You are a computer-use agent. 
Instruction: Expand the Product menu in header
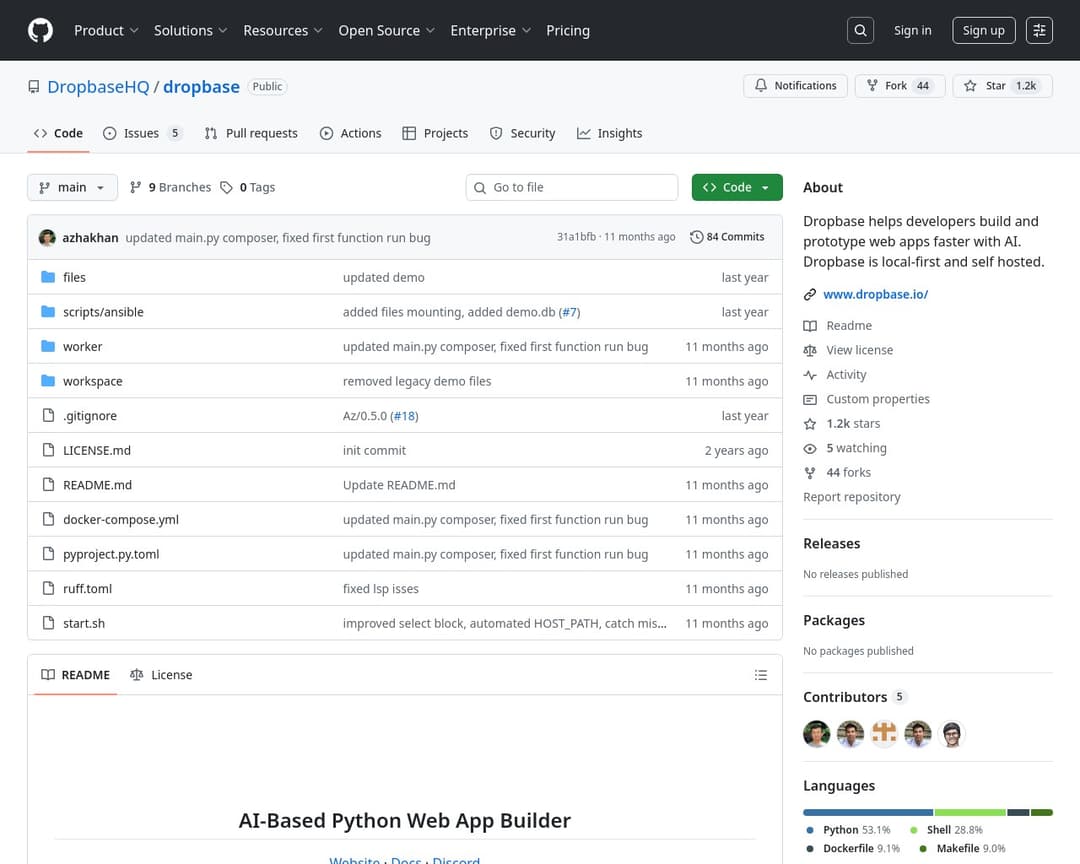pyautogui.click(x=106, y=30)
